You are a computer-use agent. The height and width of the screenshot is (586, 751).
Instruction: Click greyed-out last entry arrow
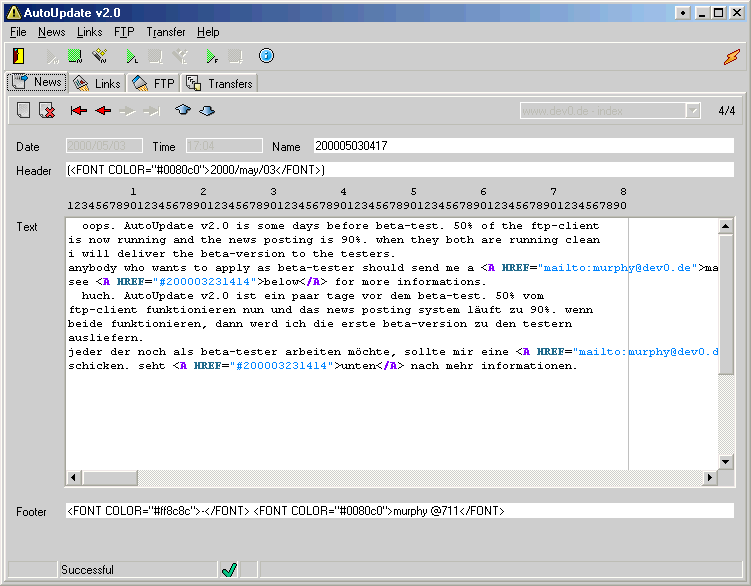click(x=152, y=111)
